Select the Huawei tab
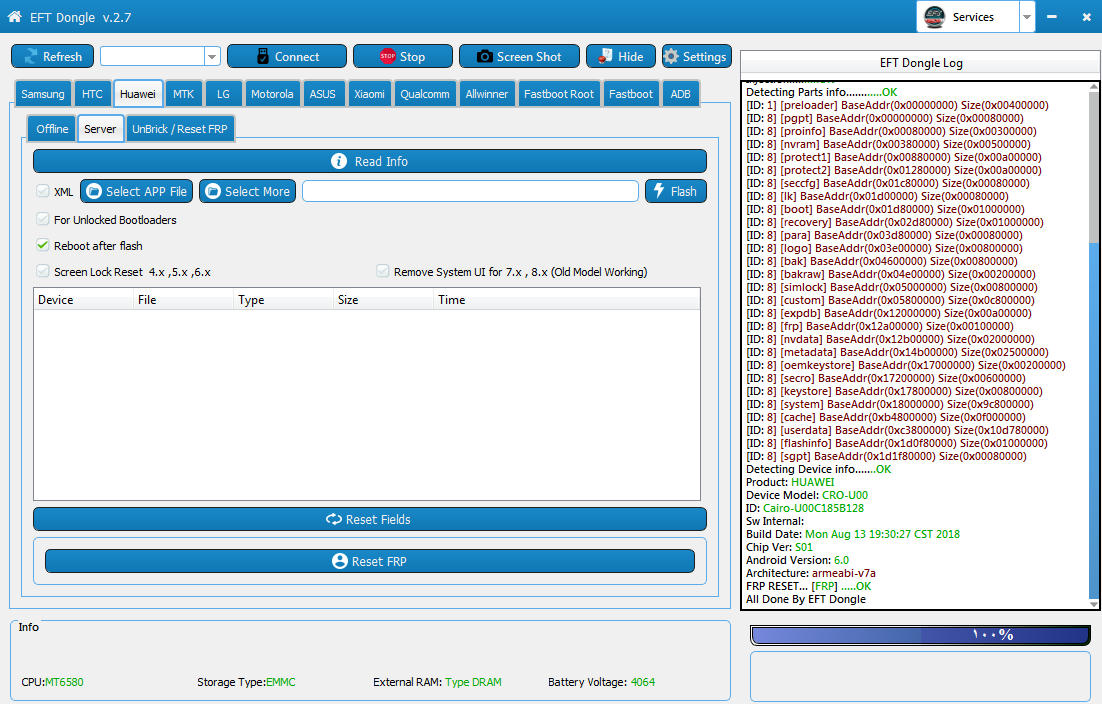The height and width of the screenshot is (704, 1102). (138, 93)
